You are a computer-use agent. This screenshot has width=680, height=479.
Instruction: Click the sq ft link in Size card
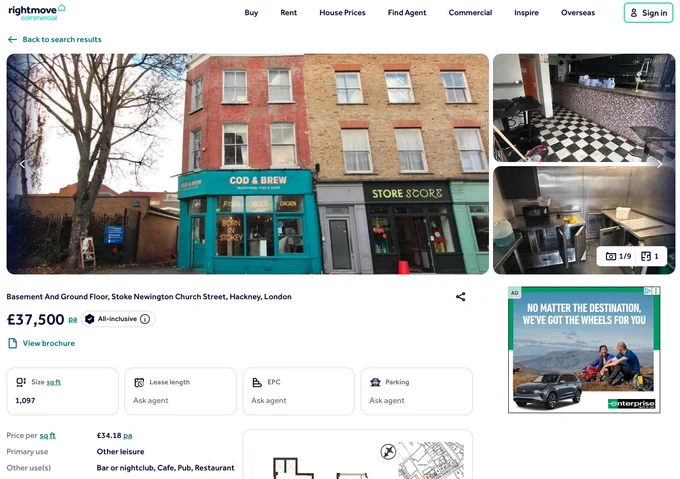coord(53,382)
